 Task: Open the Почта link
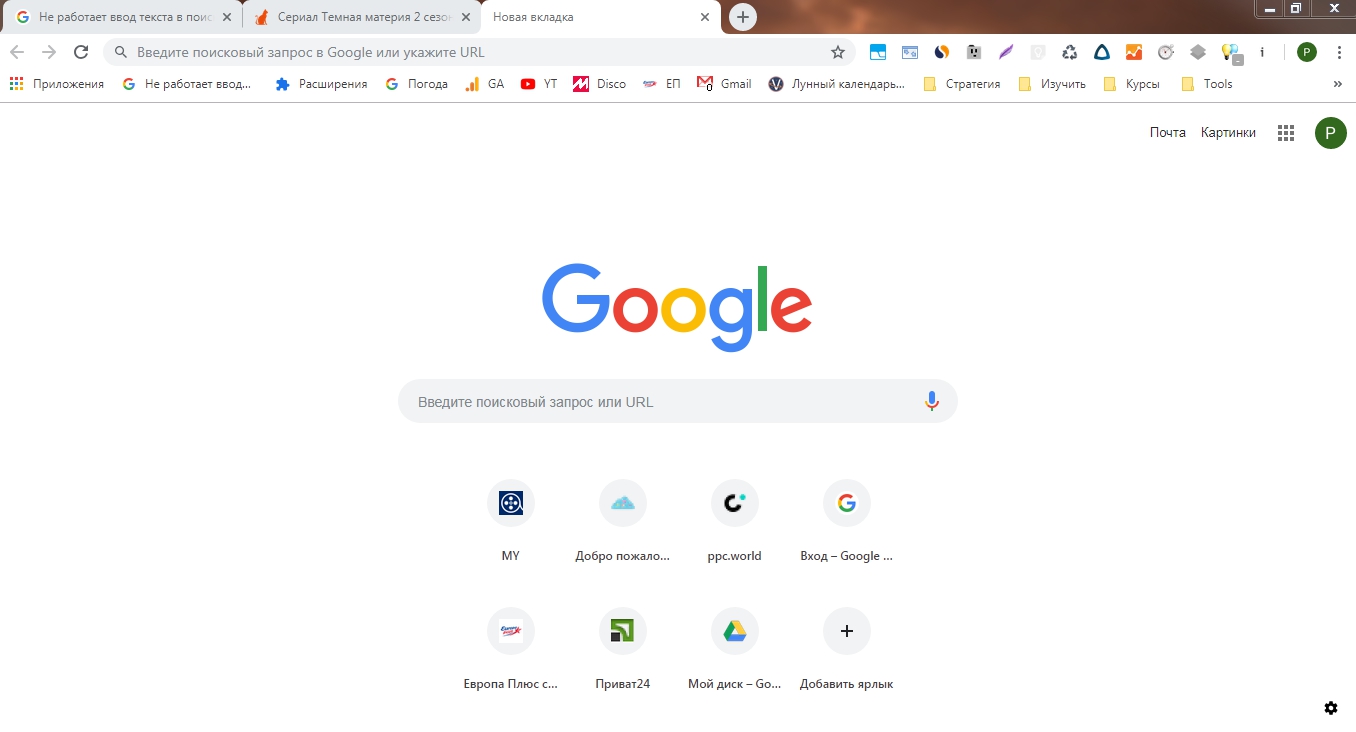click(x=1167, y=132)
